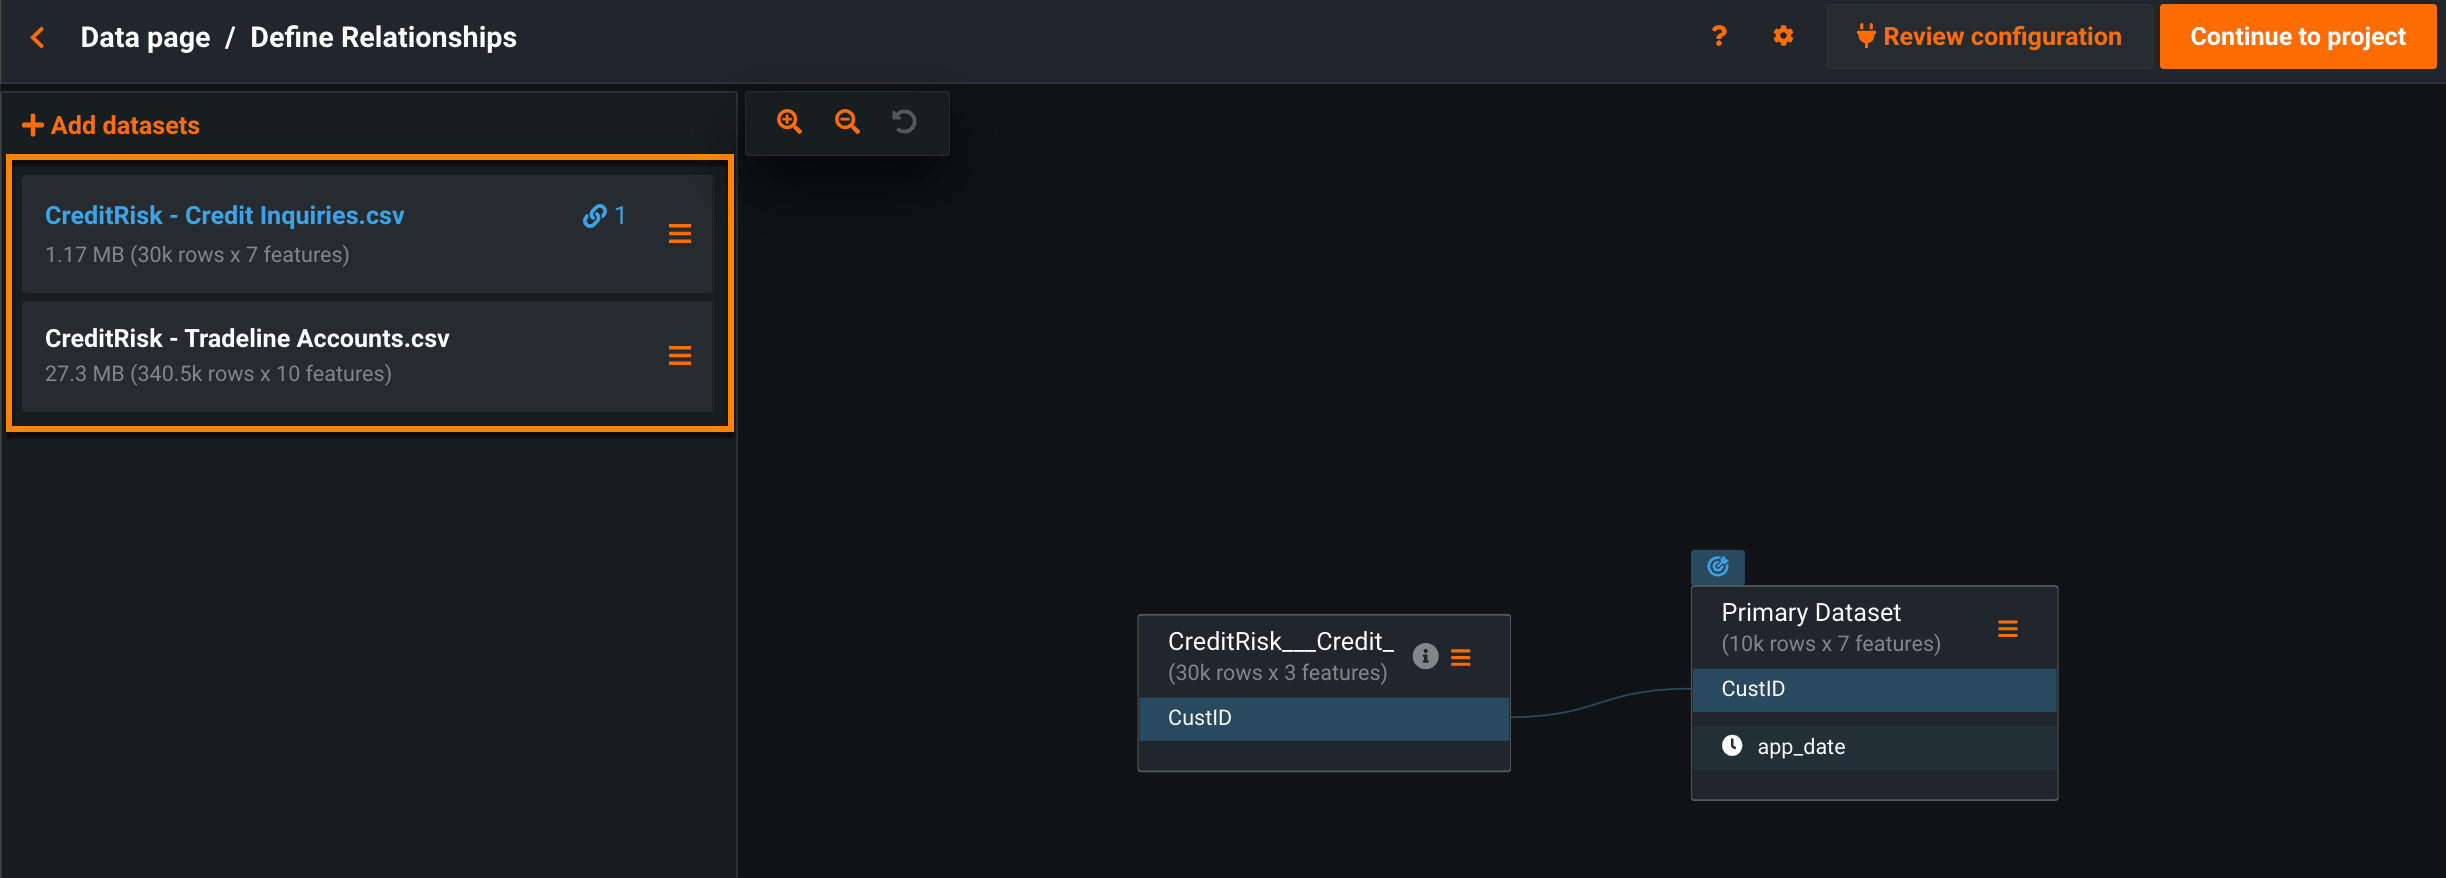The width and height of the screenshot is (2446, 878).
Task: Open the settings gear icon
Action: tap(1783, 37)
